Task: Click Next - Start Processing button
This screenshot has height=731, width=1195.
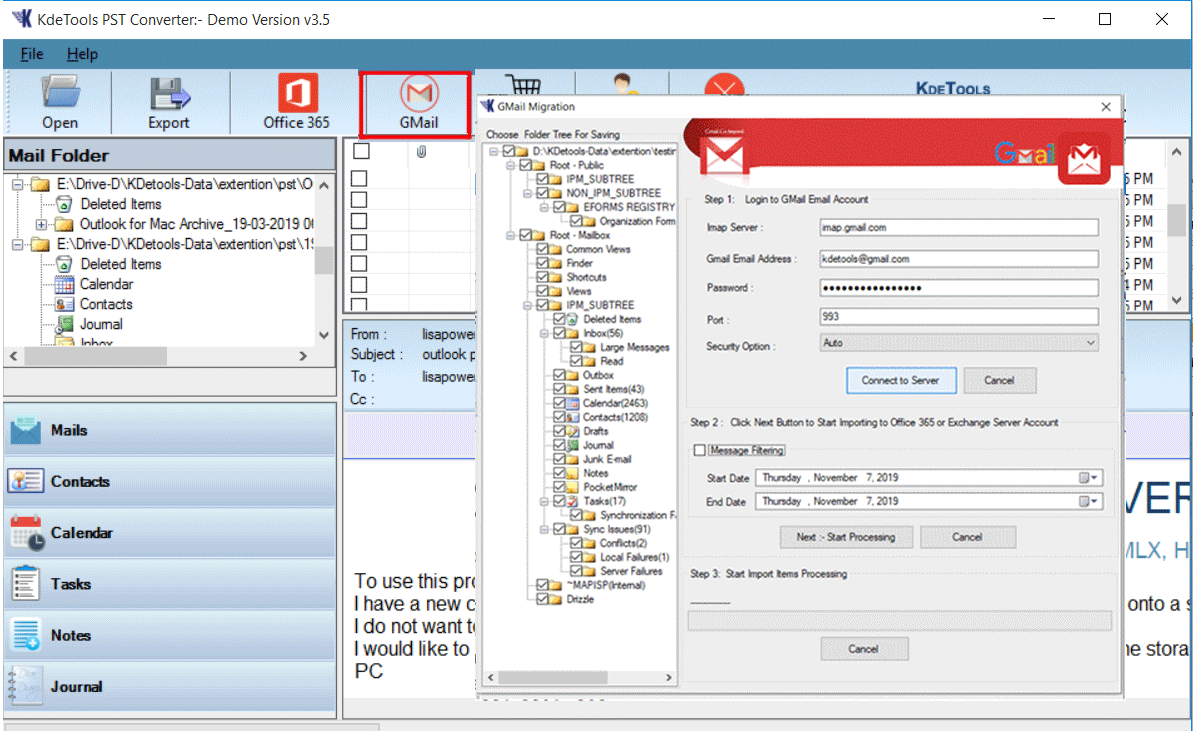Action: pyautogui.click(x=846, y=537)
